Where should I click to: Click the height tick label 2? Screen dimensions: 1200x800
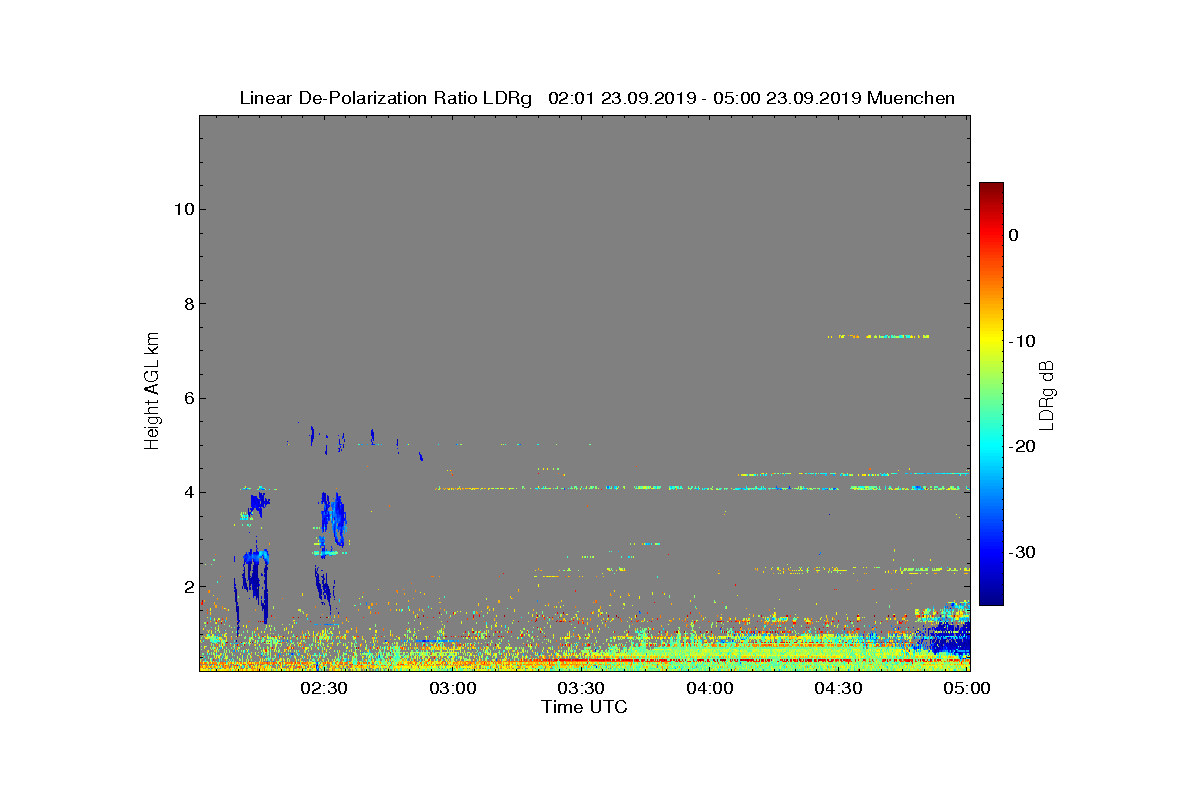187,587
